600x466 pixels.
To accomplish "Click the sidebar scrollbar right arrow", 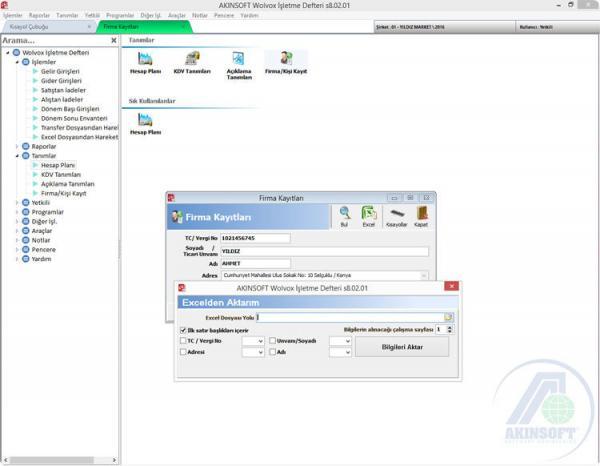I will [114, 460].
